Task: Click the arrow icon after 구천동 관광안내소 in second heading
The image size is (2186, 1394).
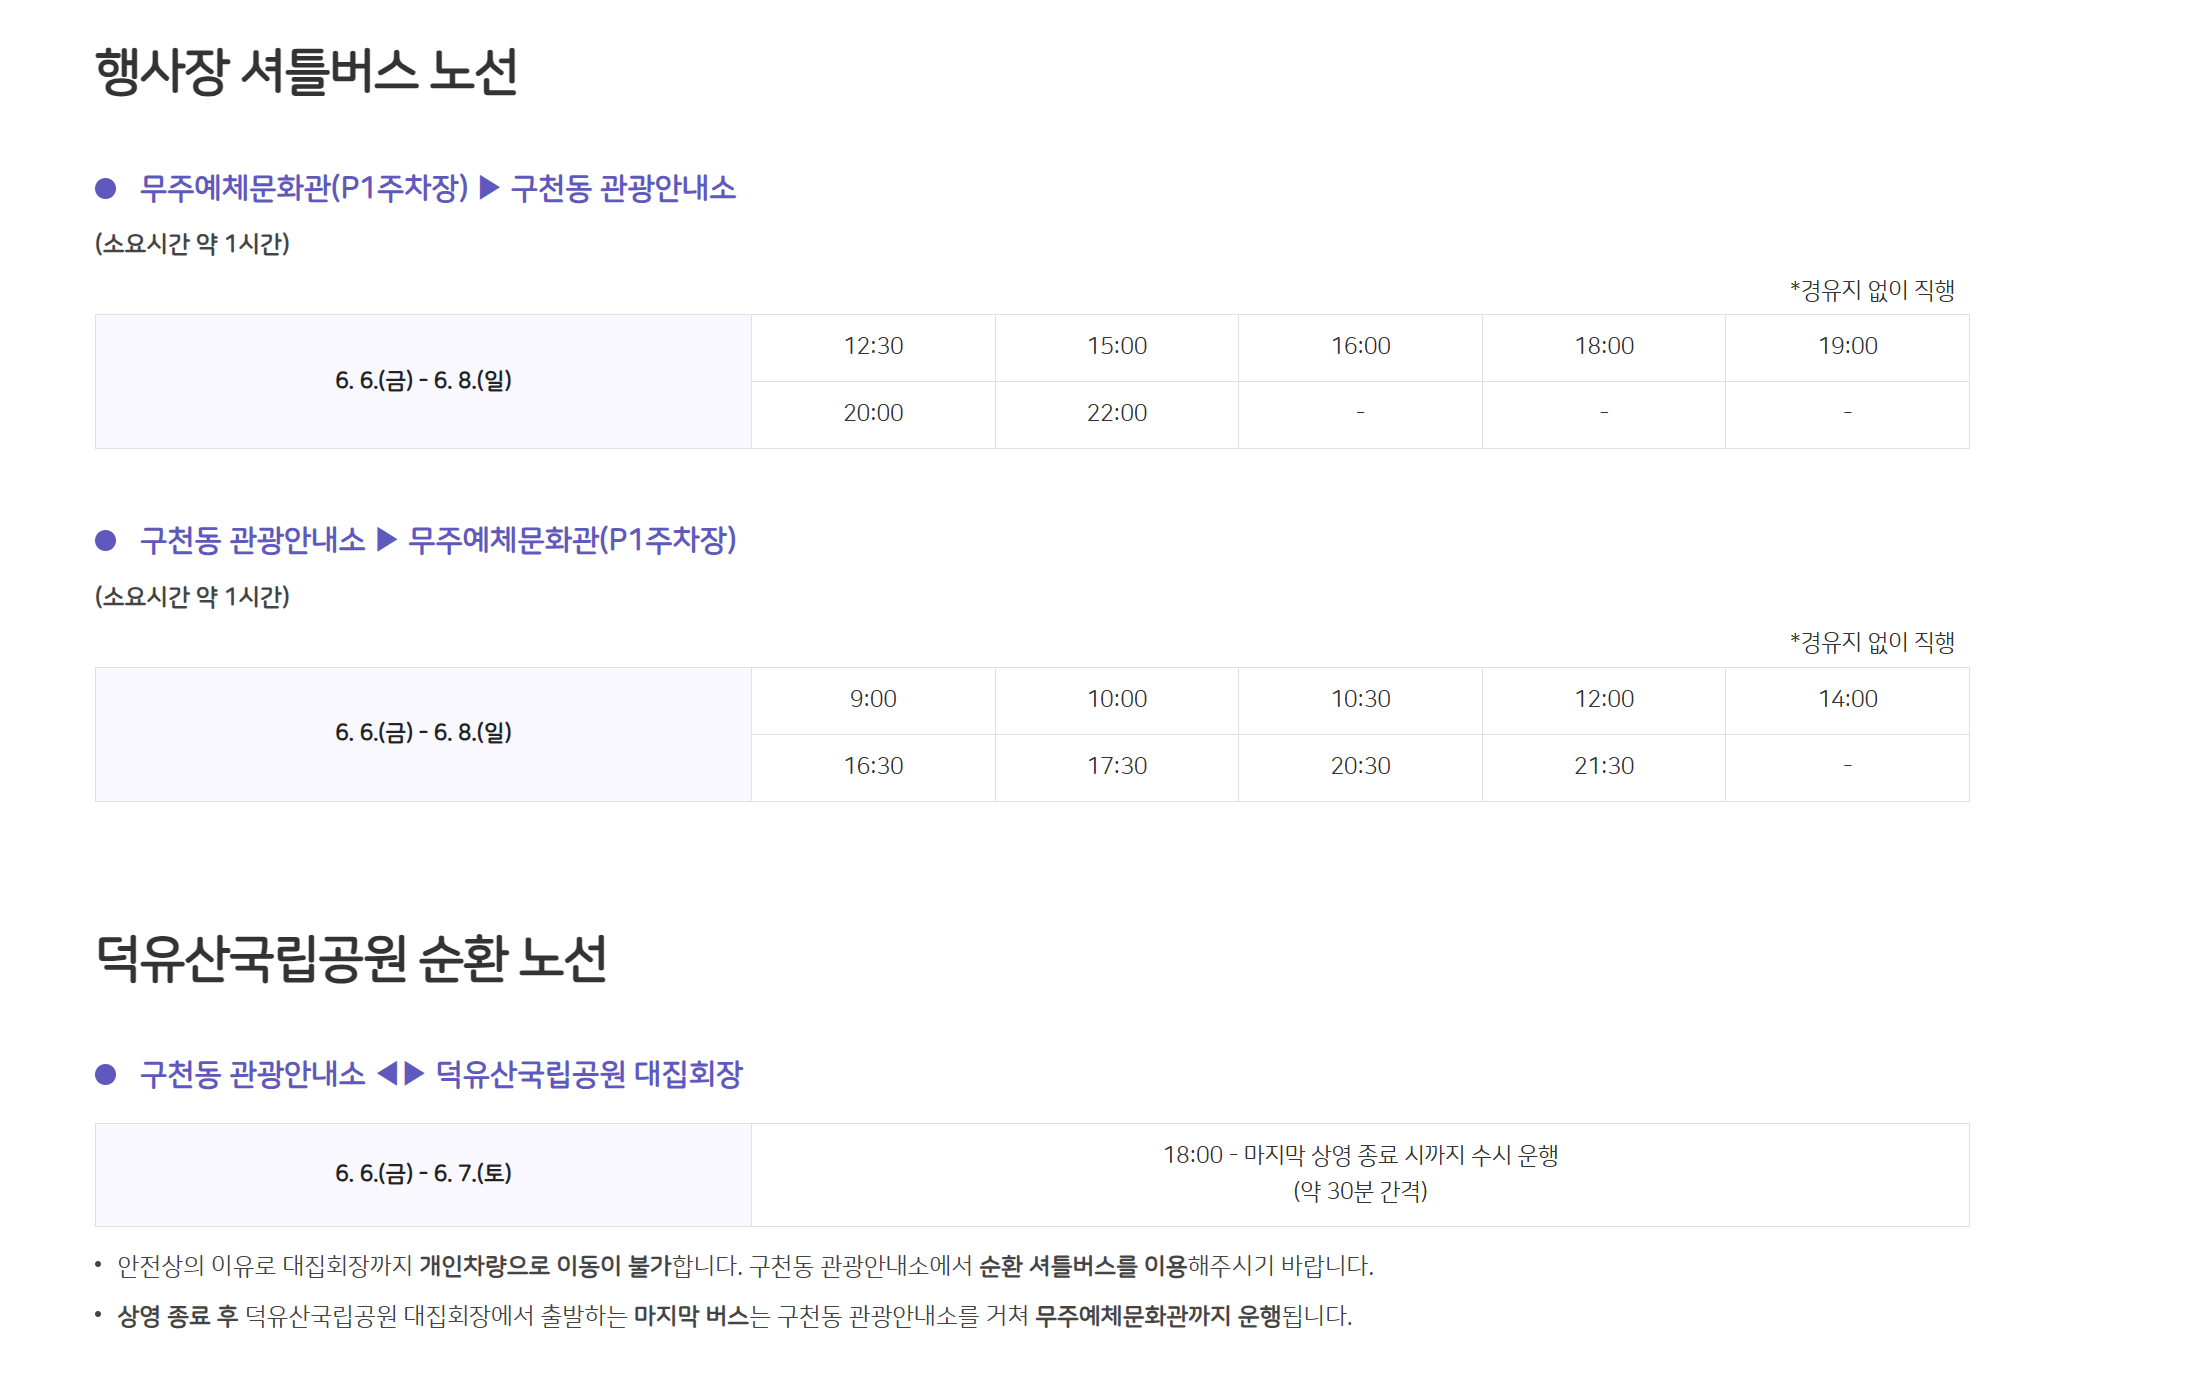Action: pyautogui.click(x=387, y=540)
